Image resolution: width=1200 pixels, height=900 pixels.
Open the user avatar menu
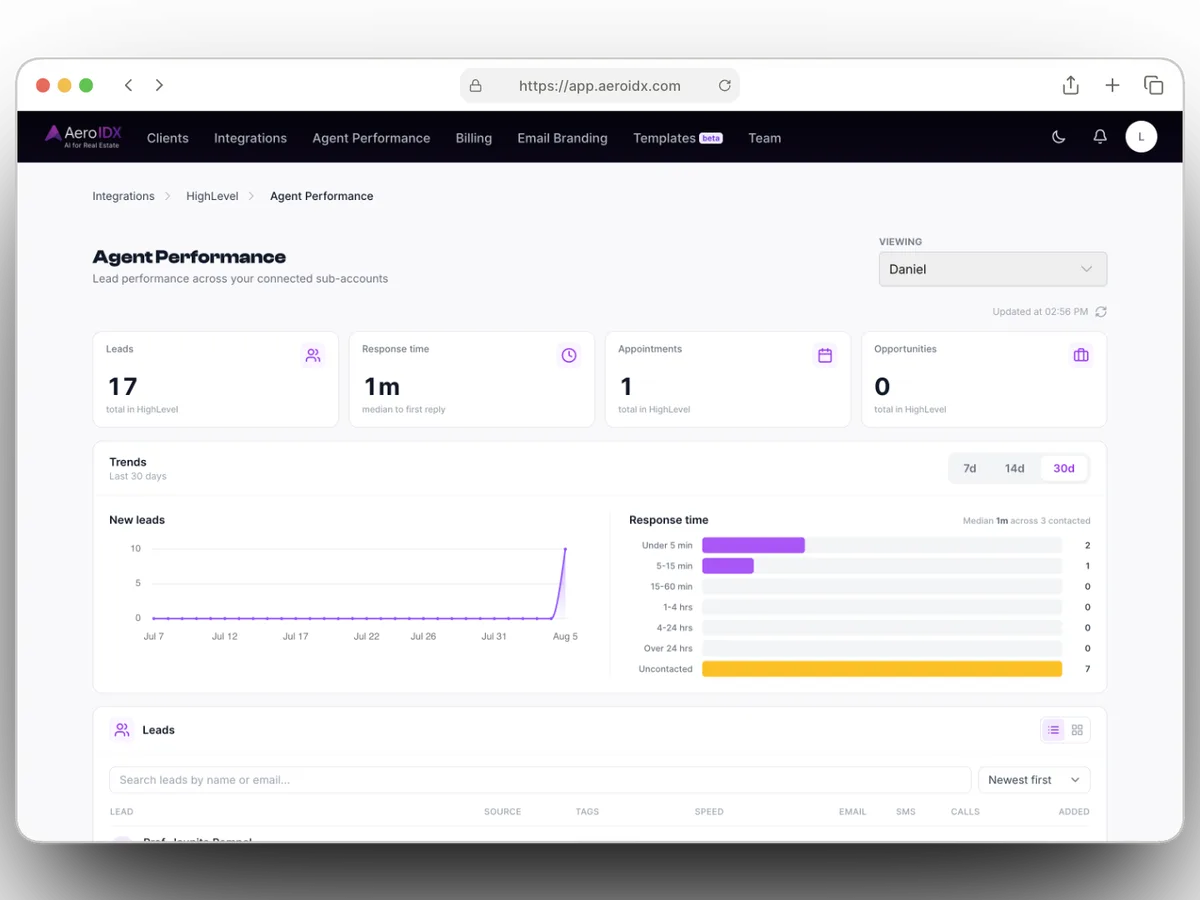pyautogui.click(x=1141, y=137)
